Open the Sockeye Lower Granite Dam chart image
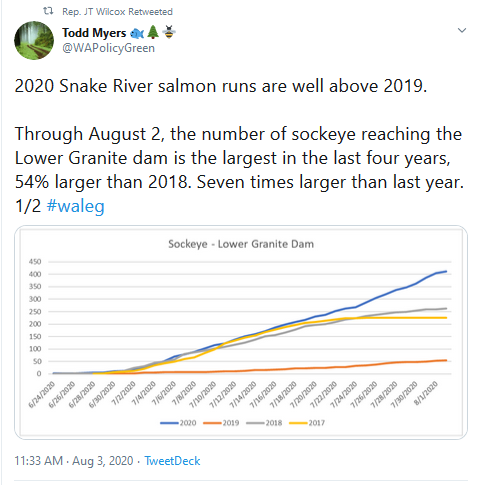 click(x=241, y=332)
